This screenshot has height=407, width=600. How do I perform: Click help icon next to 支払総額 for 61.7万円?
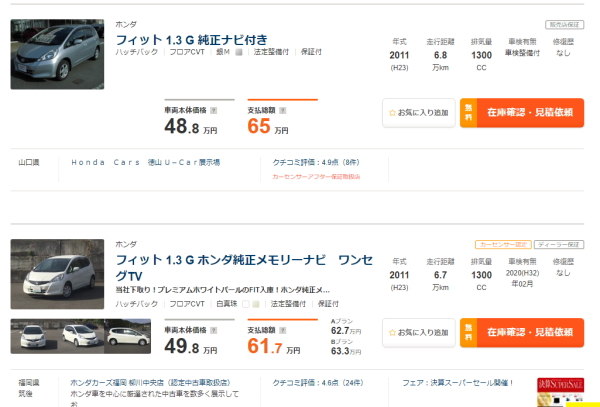tap(283, 330)
